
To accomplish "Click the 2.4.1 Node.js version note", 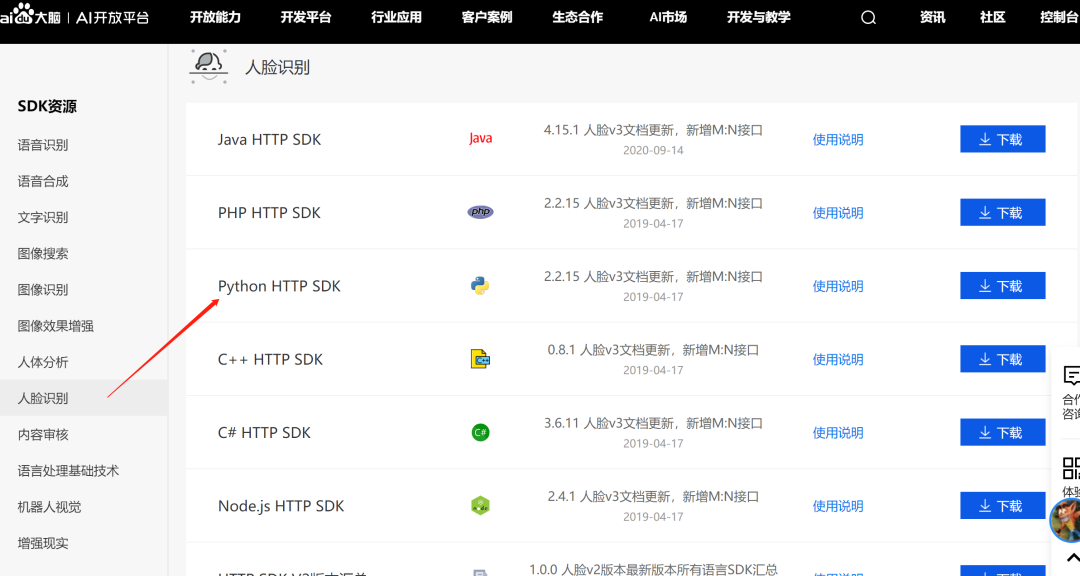I will point(653,497).
